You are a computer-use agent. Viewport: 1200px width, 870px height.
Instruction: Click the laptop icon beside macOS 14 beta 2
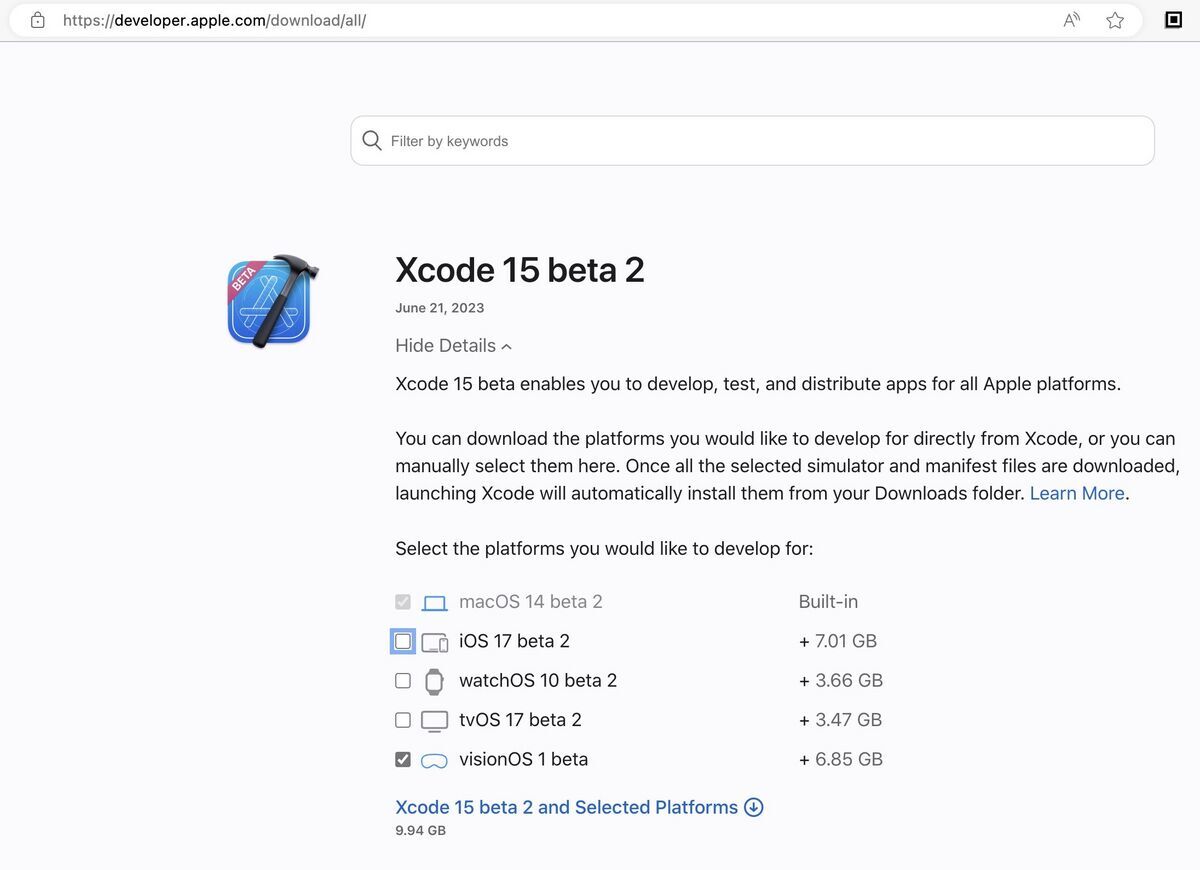pos(434,601)
